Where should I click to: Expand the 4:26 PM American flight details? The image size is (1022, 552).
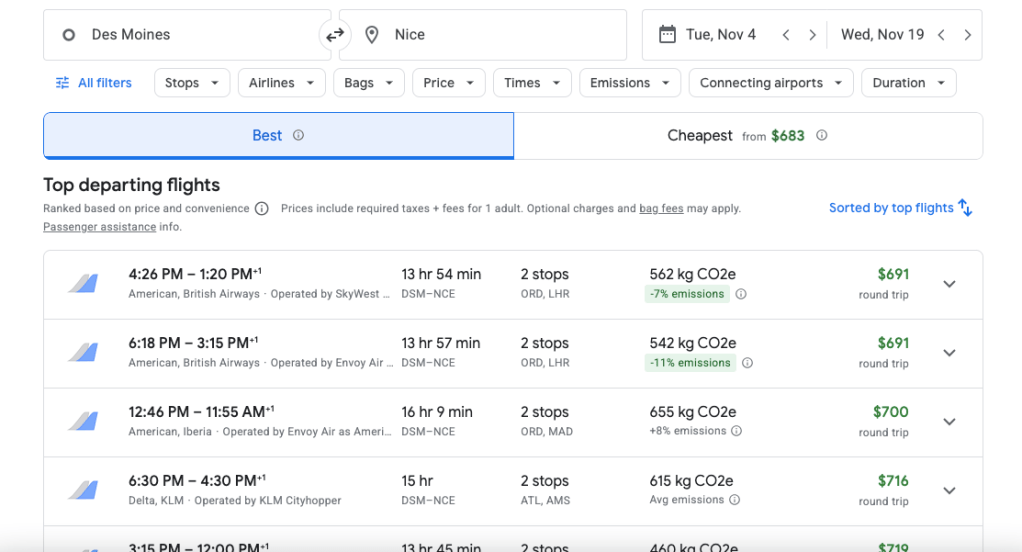[x=949, y=284]
